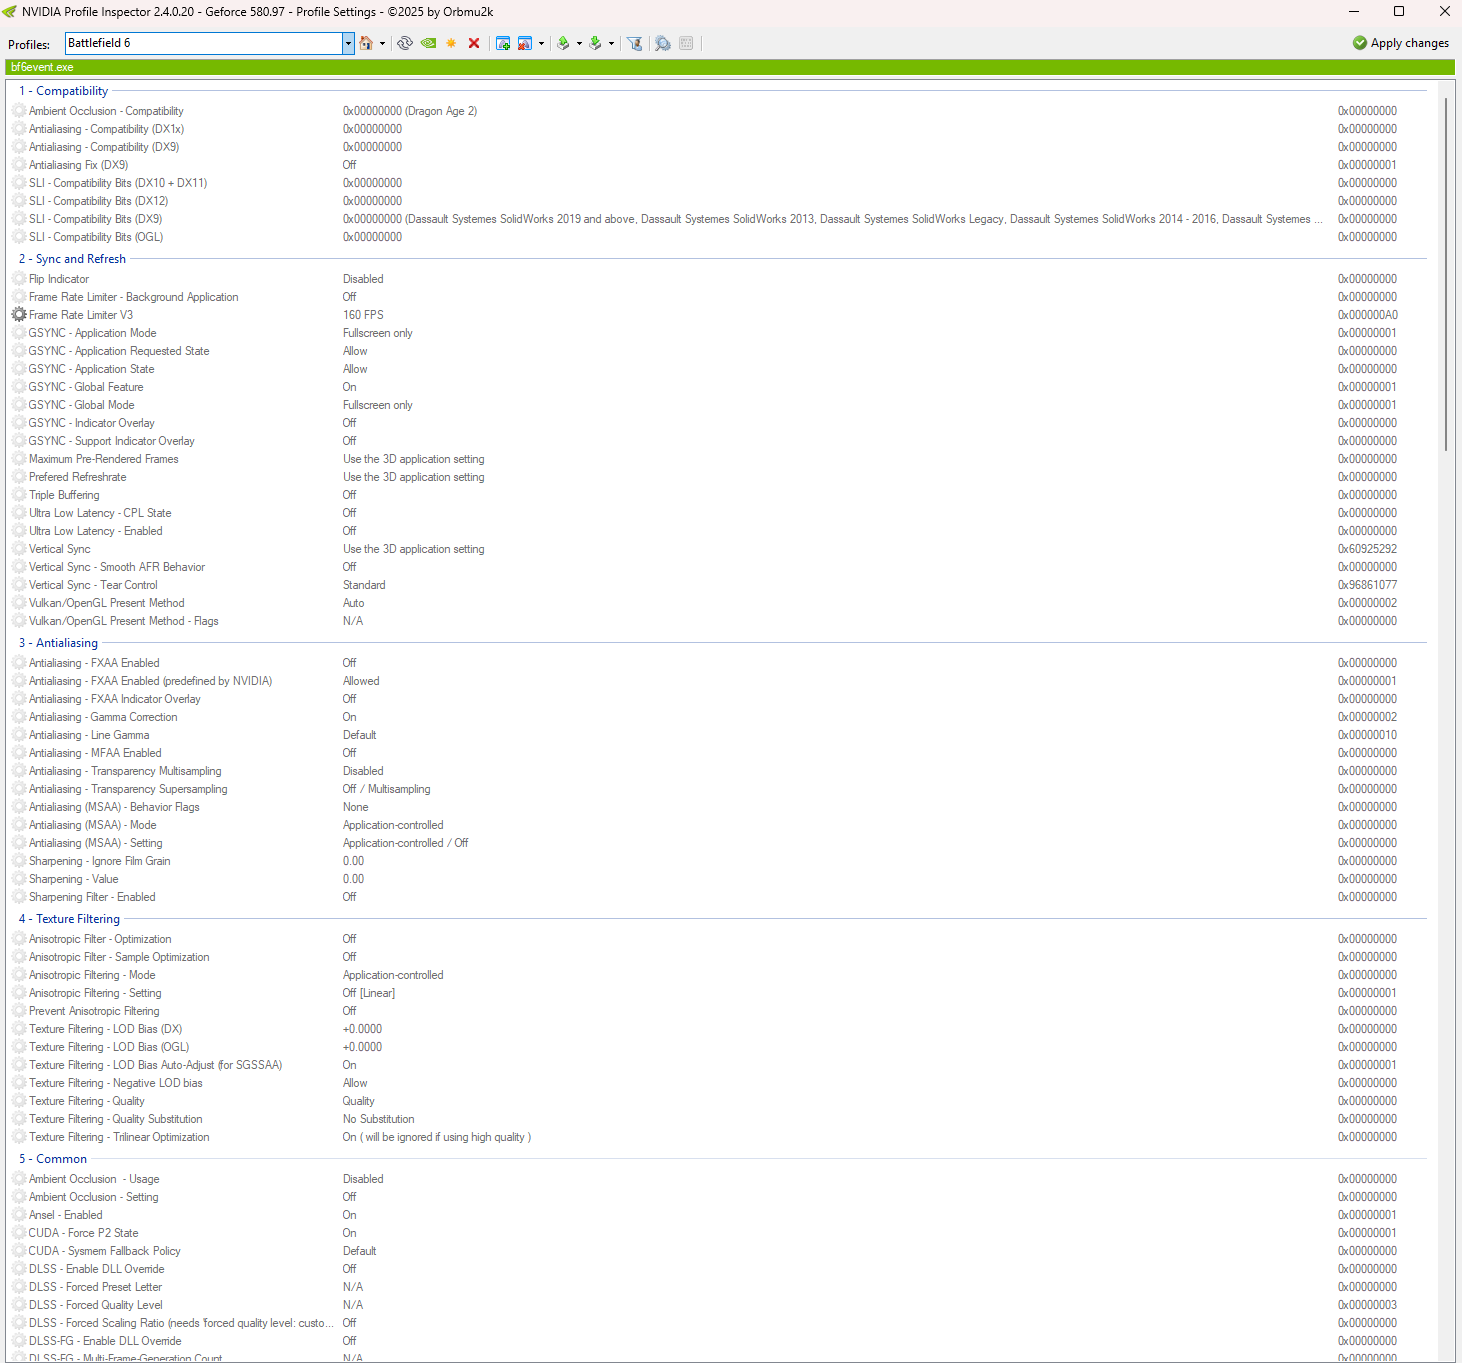Select Antialiasing - Transparency Supersampling row

(718, 789)
